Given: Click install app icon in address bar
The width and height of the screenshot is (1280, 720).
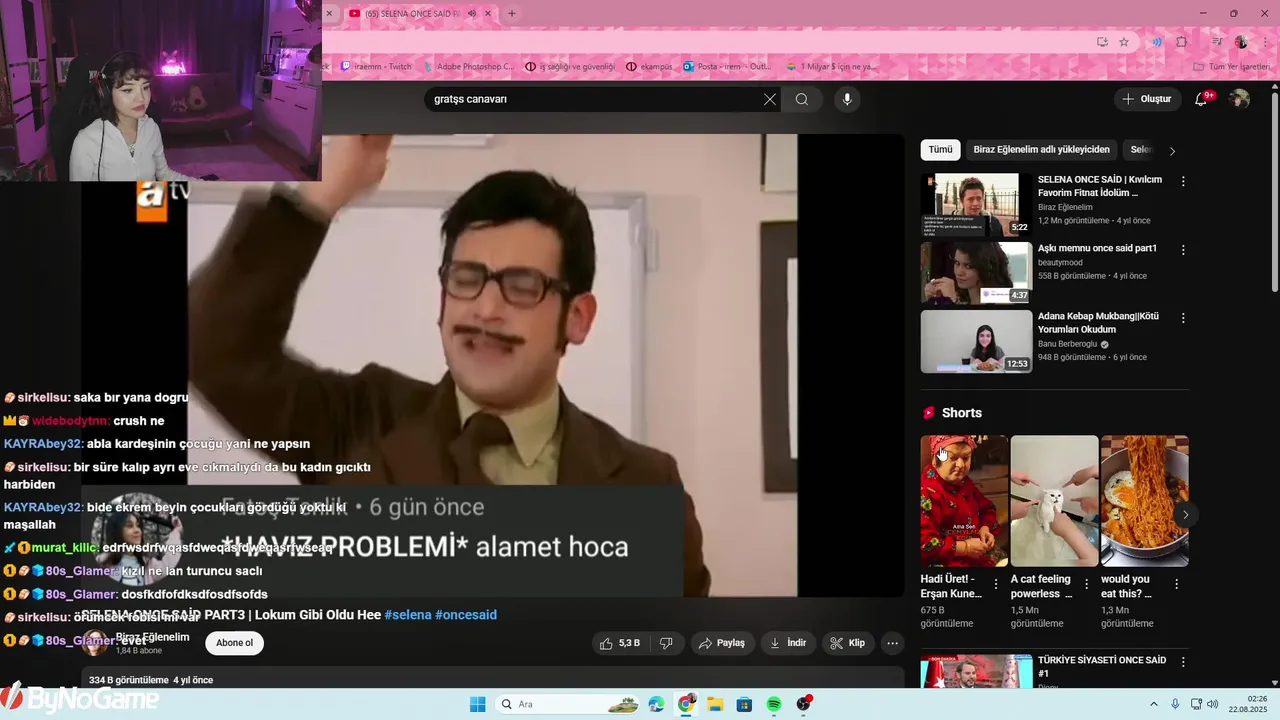Looking at the screenshot, I should pos(1102,42).
